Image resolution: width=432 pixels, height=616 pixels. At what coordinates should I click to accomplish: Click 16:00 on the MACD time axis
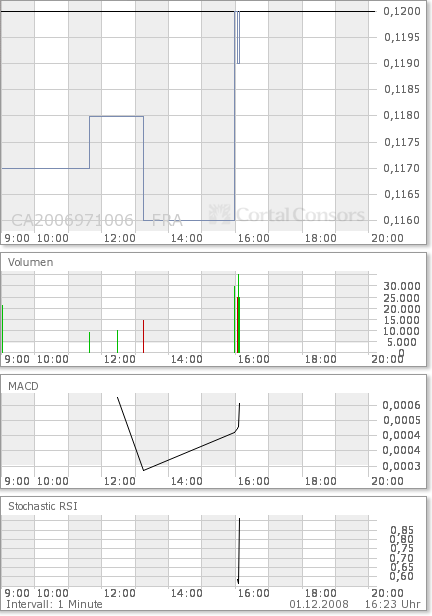click(254, 481)
